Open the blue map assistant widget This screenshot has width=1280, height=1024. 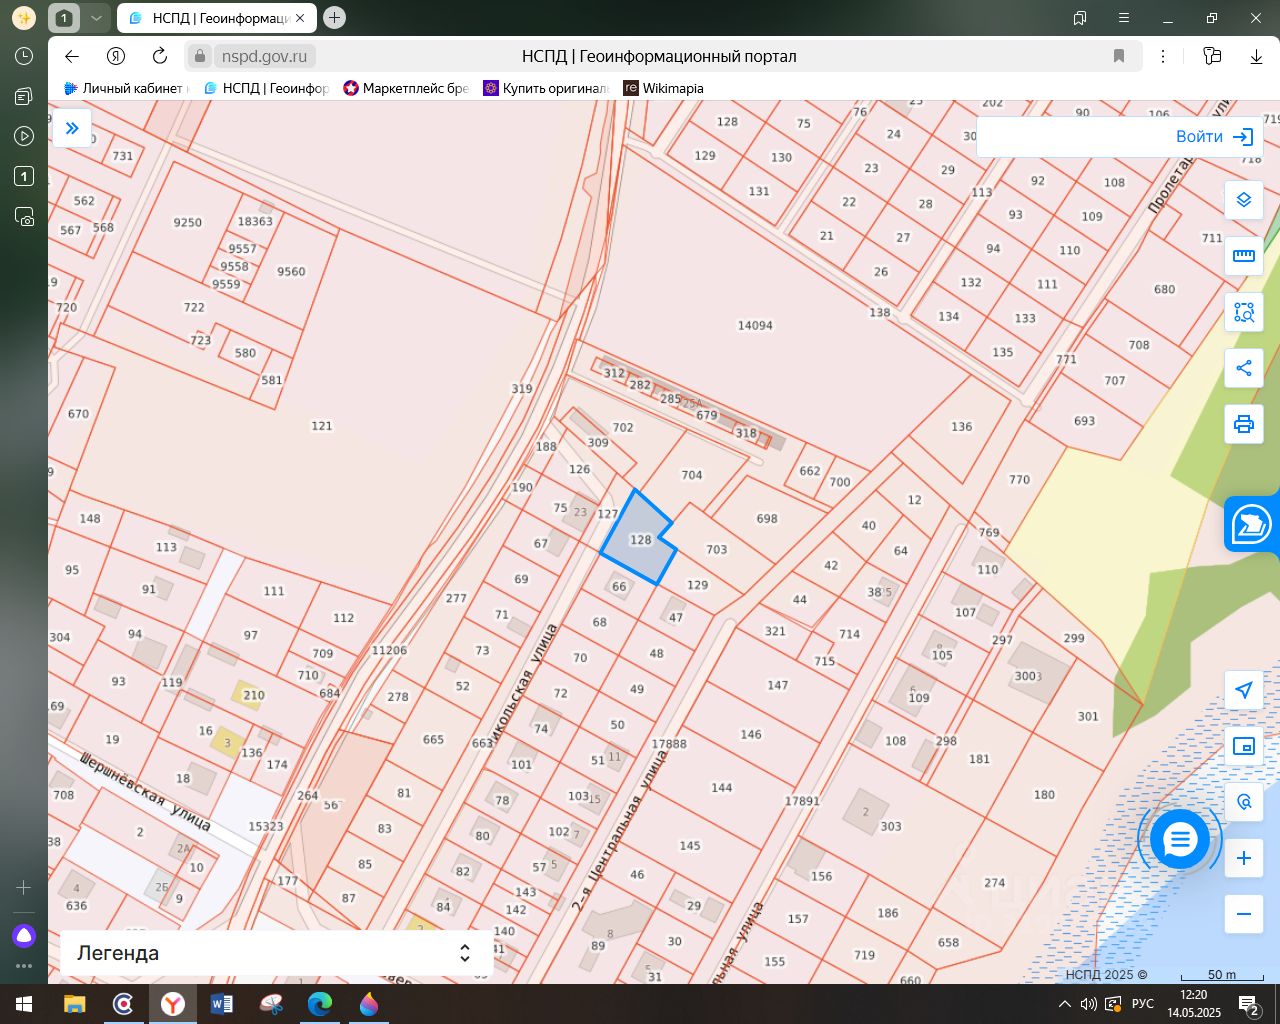tap(1252, 524)
